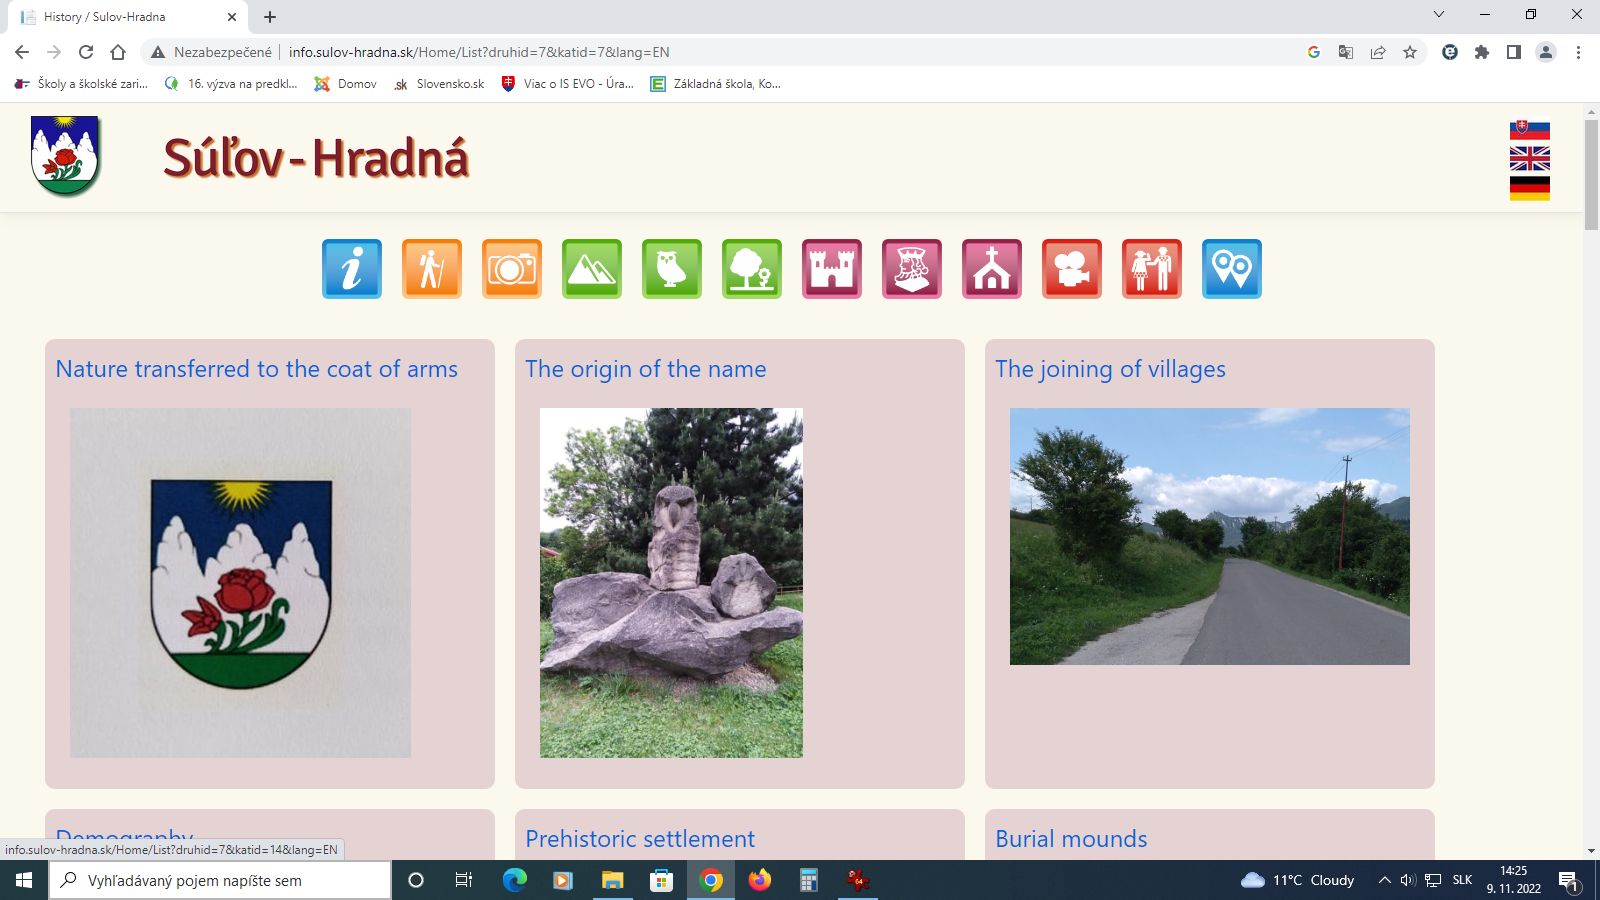The height and width of the screenshot is (900, 1600).
Task: Open the Chrome profile avatar
Action: pos(1546,52)
